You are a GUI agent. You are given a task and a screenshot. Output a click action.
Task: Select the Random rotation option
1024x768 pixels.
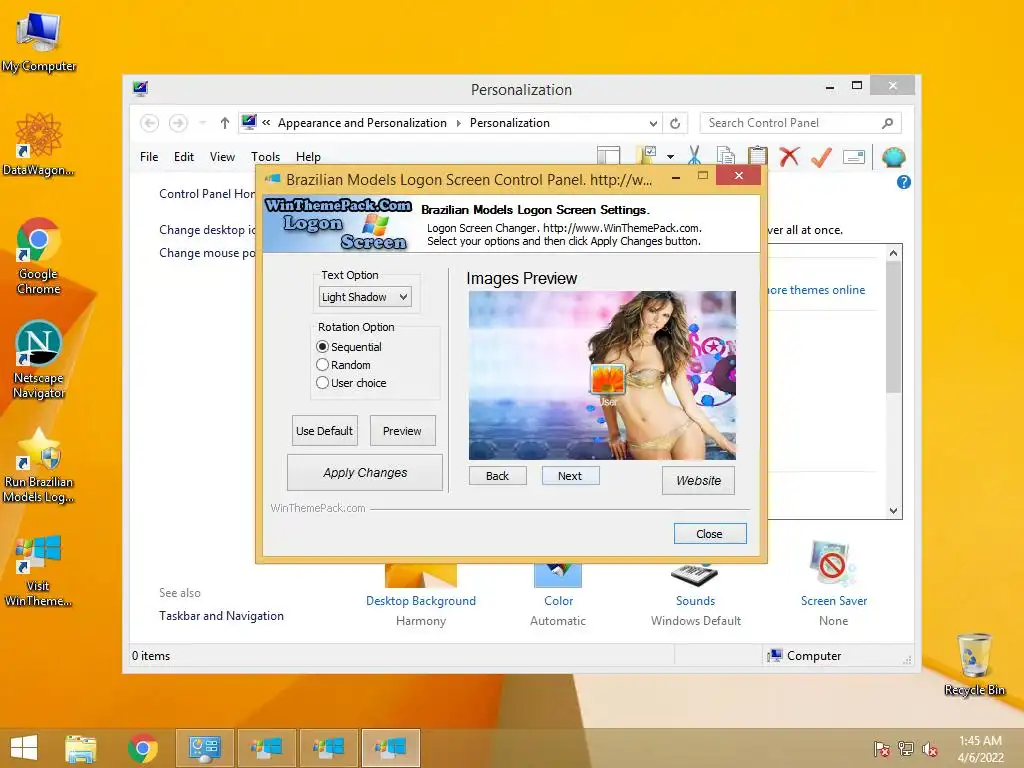[x=344, y=365]
